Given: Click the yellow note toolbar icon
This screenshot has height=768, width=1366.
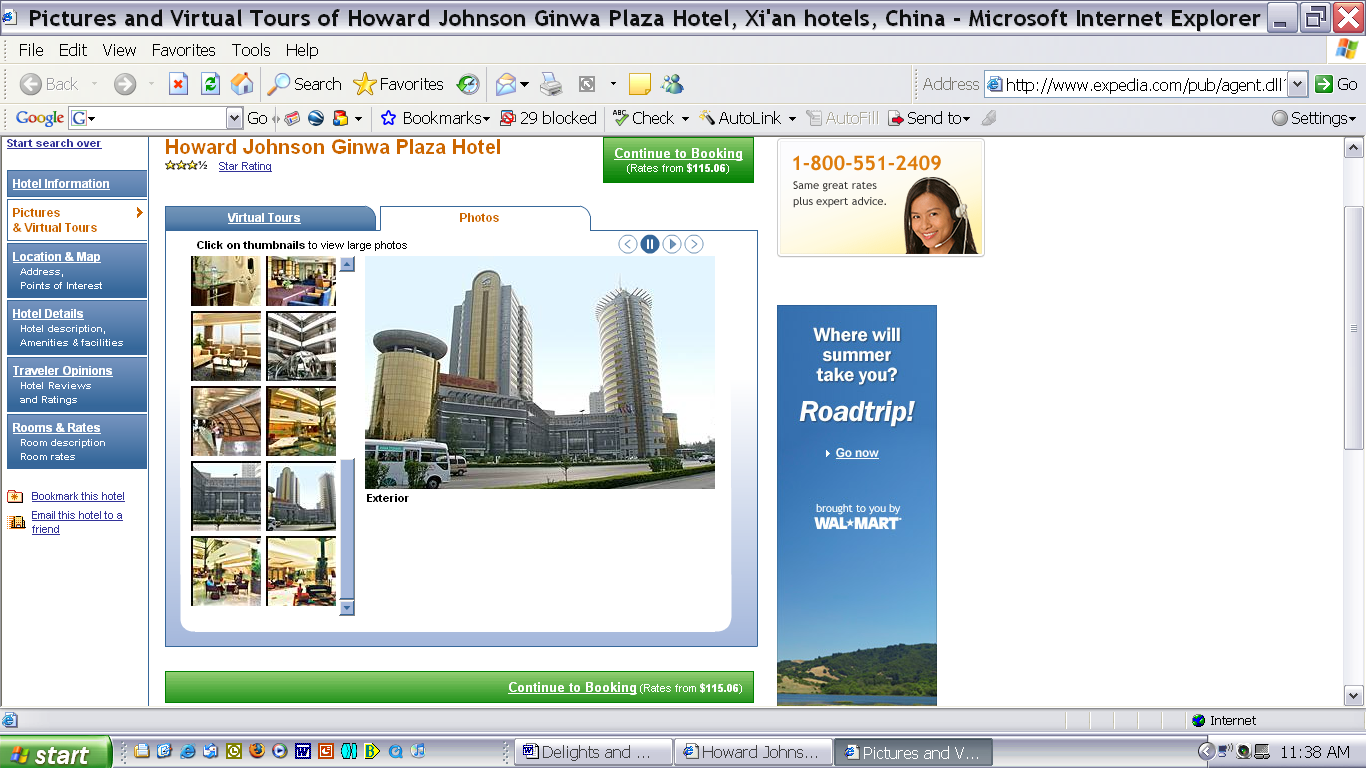Looking at the screenshot, I should [x=640, y=84].
